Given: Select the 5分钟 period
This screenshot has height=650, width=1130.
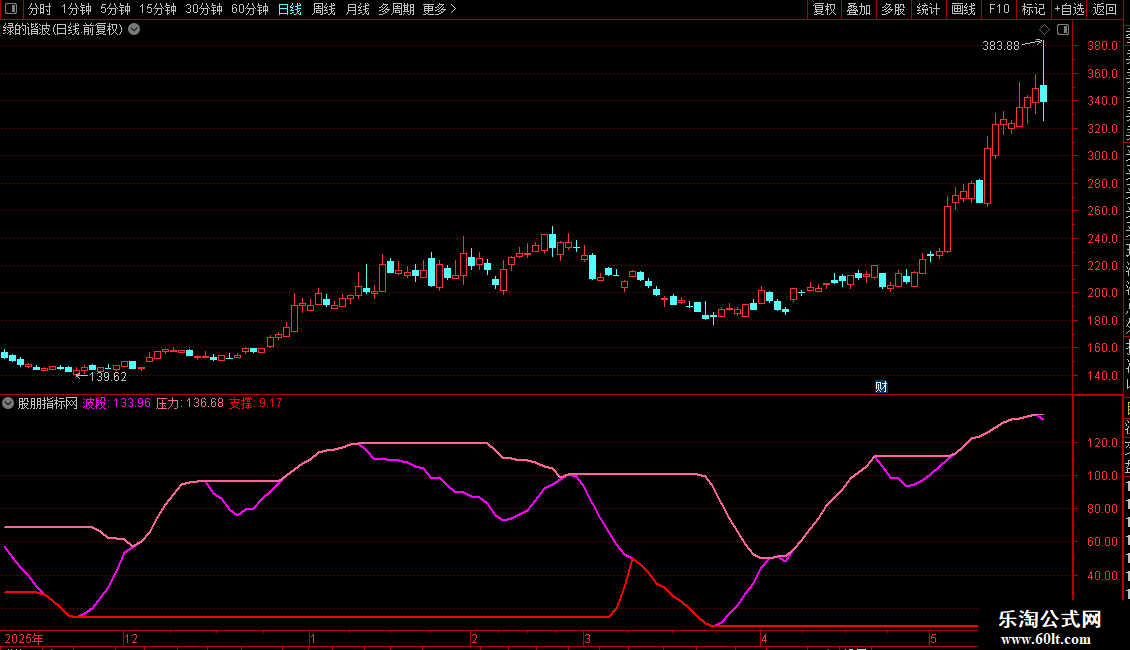Looking at the screenshot, I should pyautogui.click(x=115, y=9).
